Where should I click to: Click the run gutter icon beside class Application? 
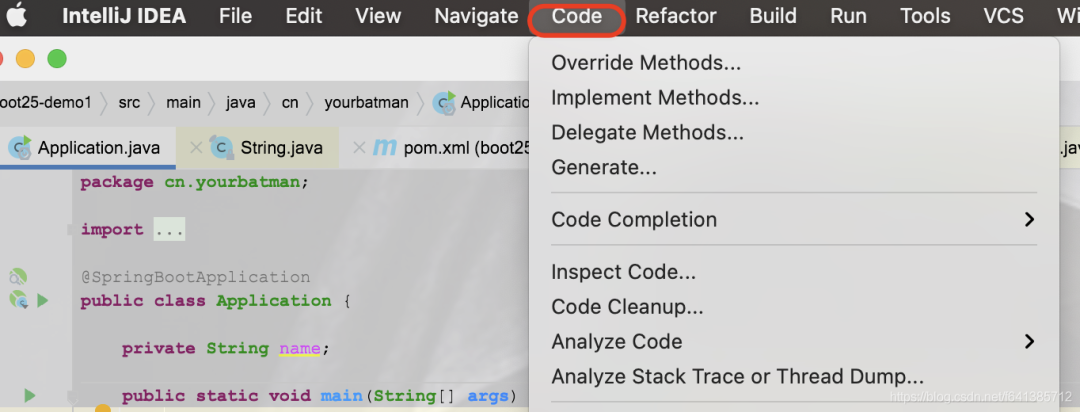click(42, 300)
